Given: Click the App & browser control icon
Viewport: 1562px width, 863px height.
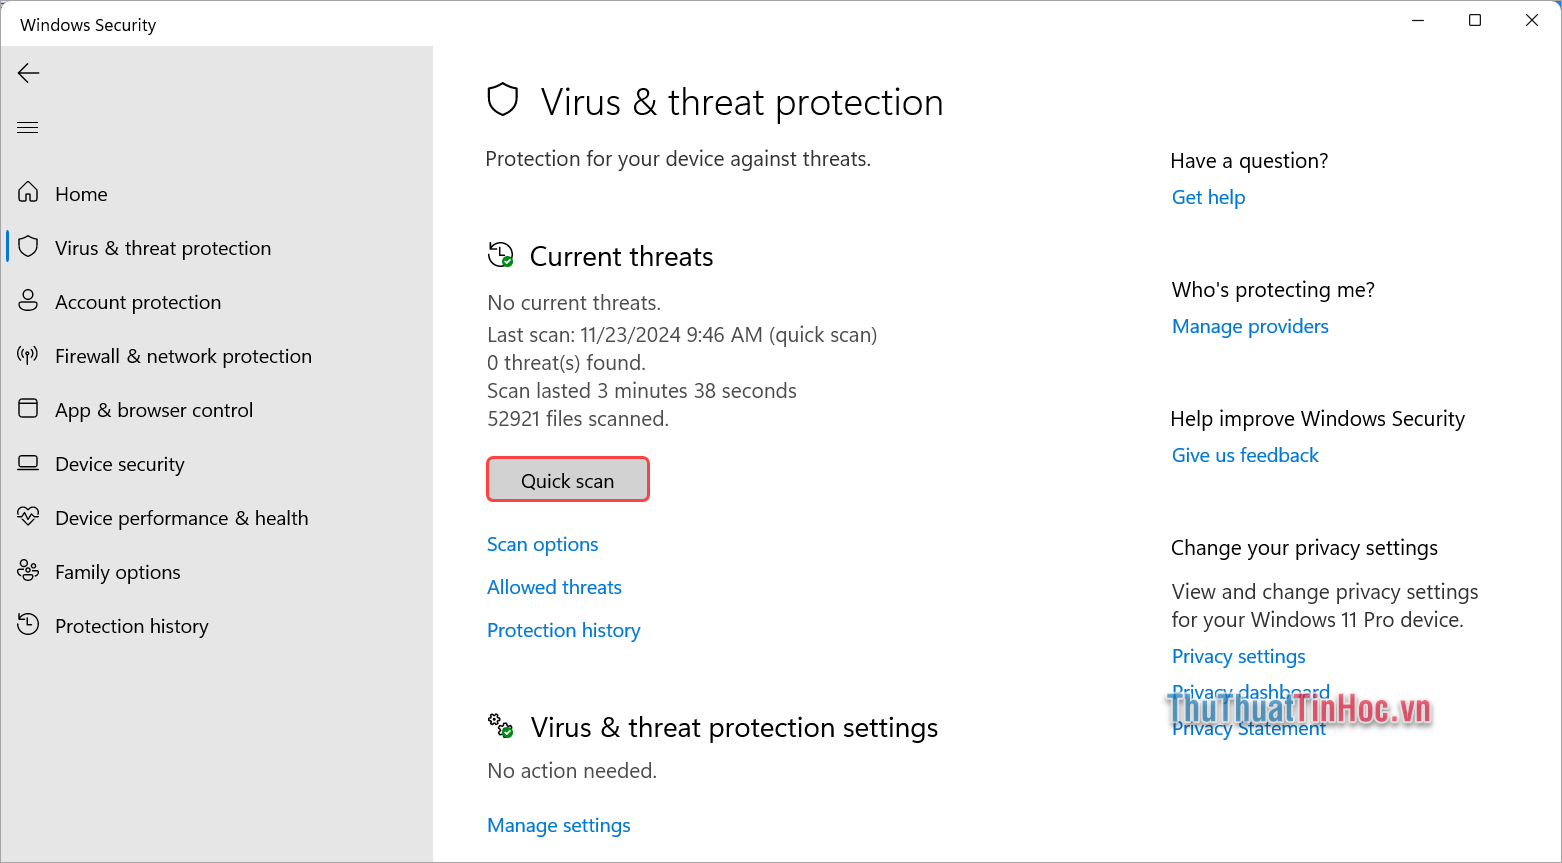Looking at the screenshot, I should point(28,408).
